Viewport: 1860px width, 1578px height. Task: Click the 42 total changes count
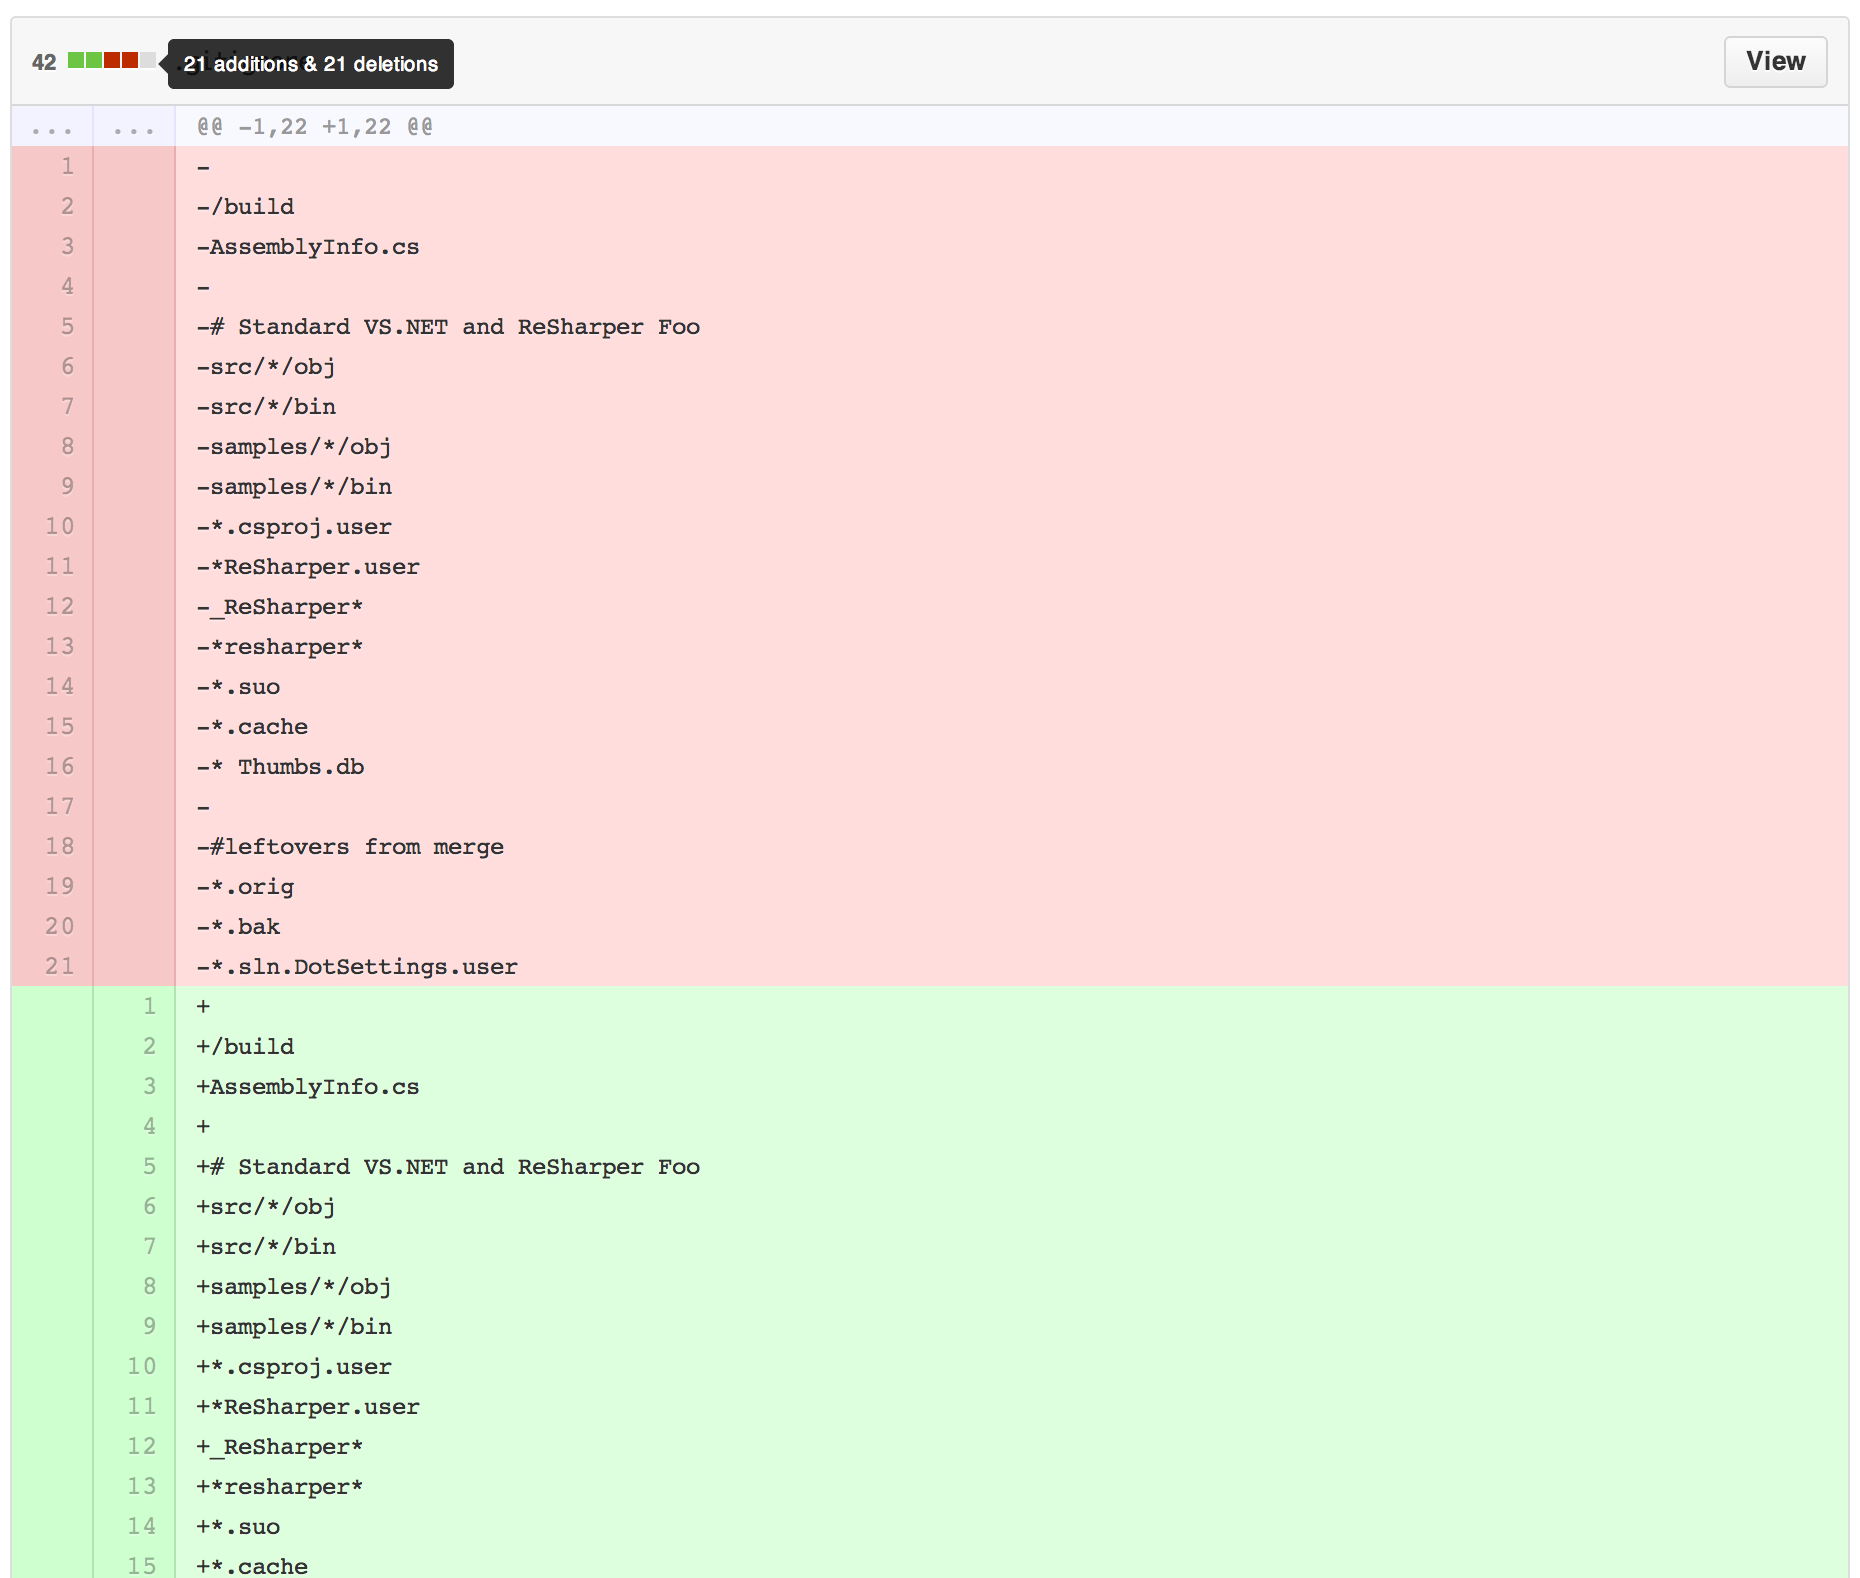pyautogui.click(x=44, y=62)
